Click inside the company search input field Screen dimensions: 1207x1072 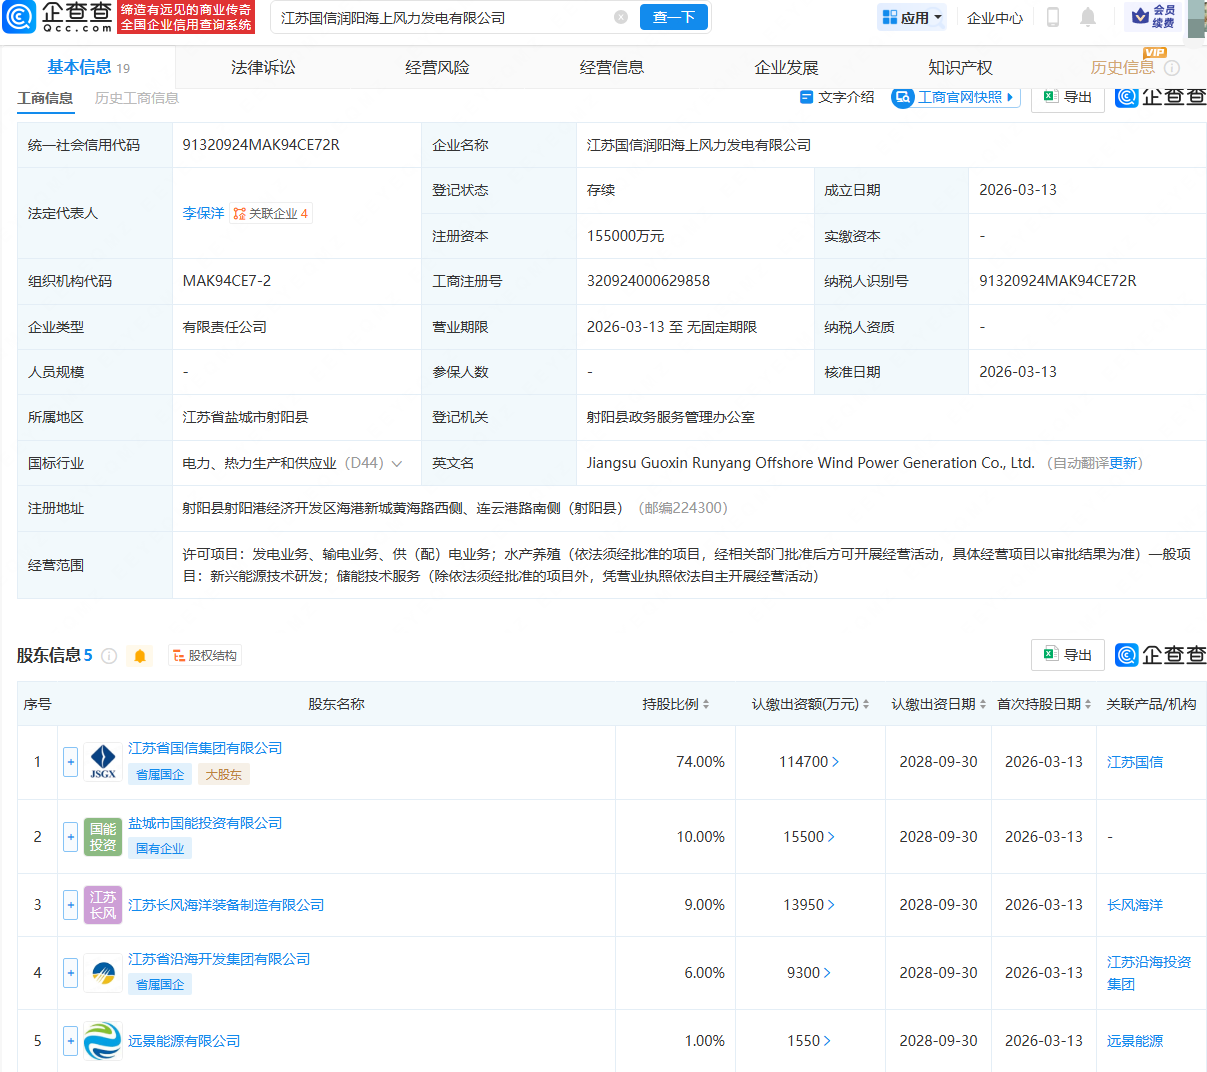[x=430, y=17]
